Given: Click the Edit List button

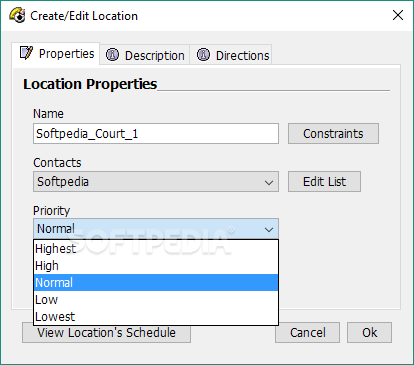Looking at the screenshot, I should [x=324, y=182].
